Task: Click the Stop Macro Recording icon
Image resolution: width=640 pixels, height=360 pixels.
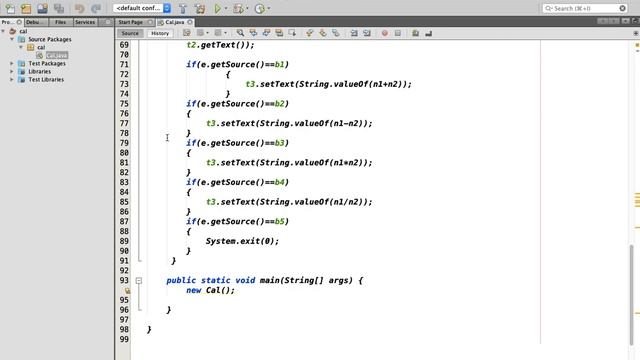Action: coord(398,33)
